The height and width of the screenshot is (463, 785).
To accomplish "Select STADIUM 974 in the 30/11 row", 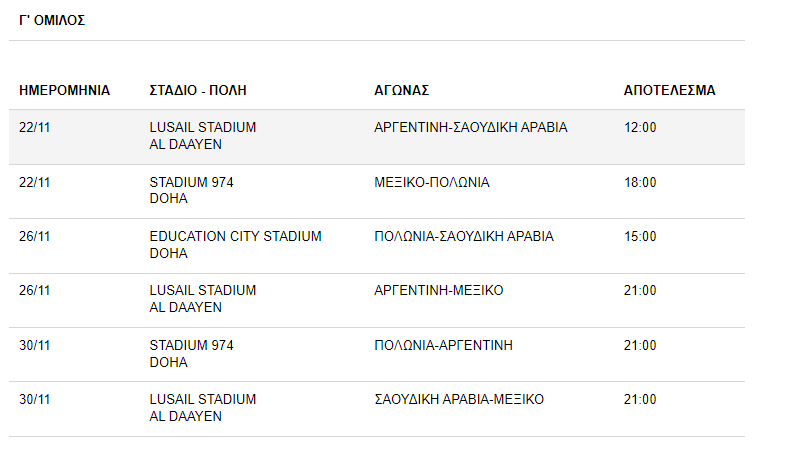I will coord(191,345).
